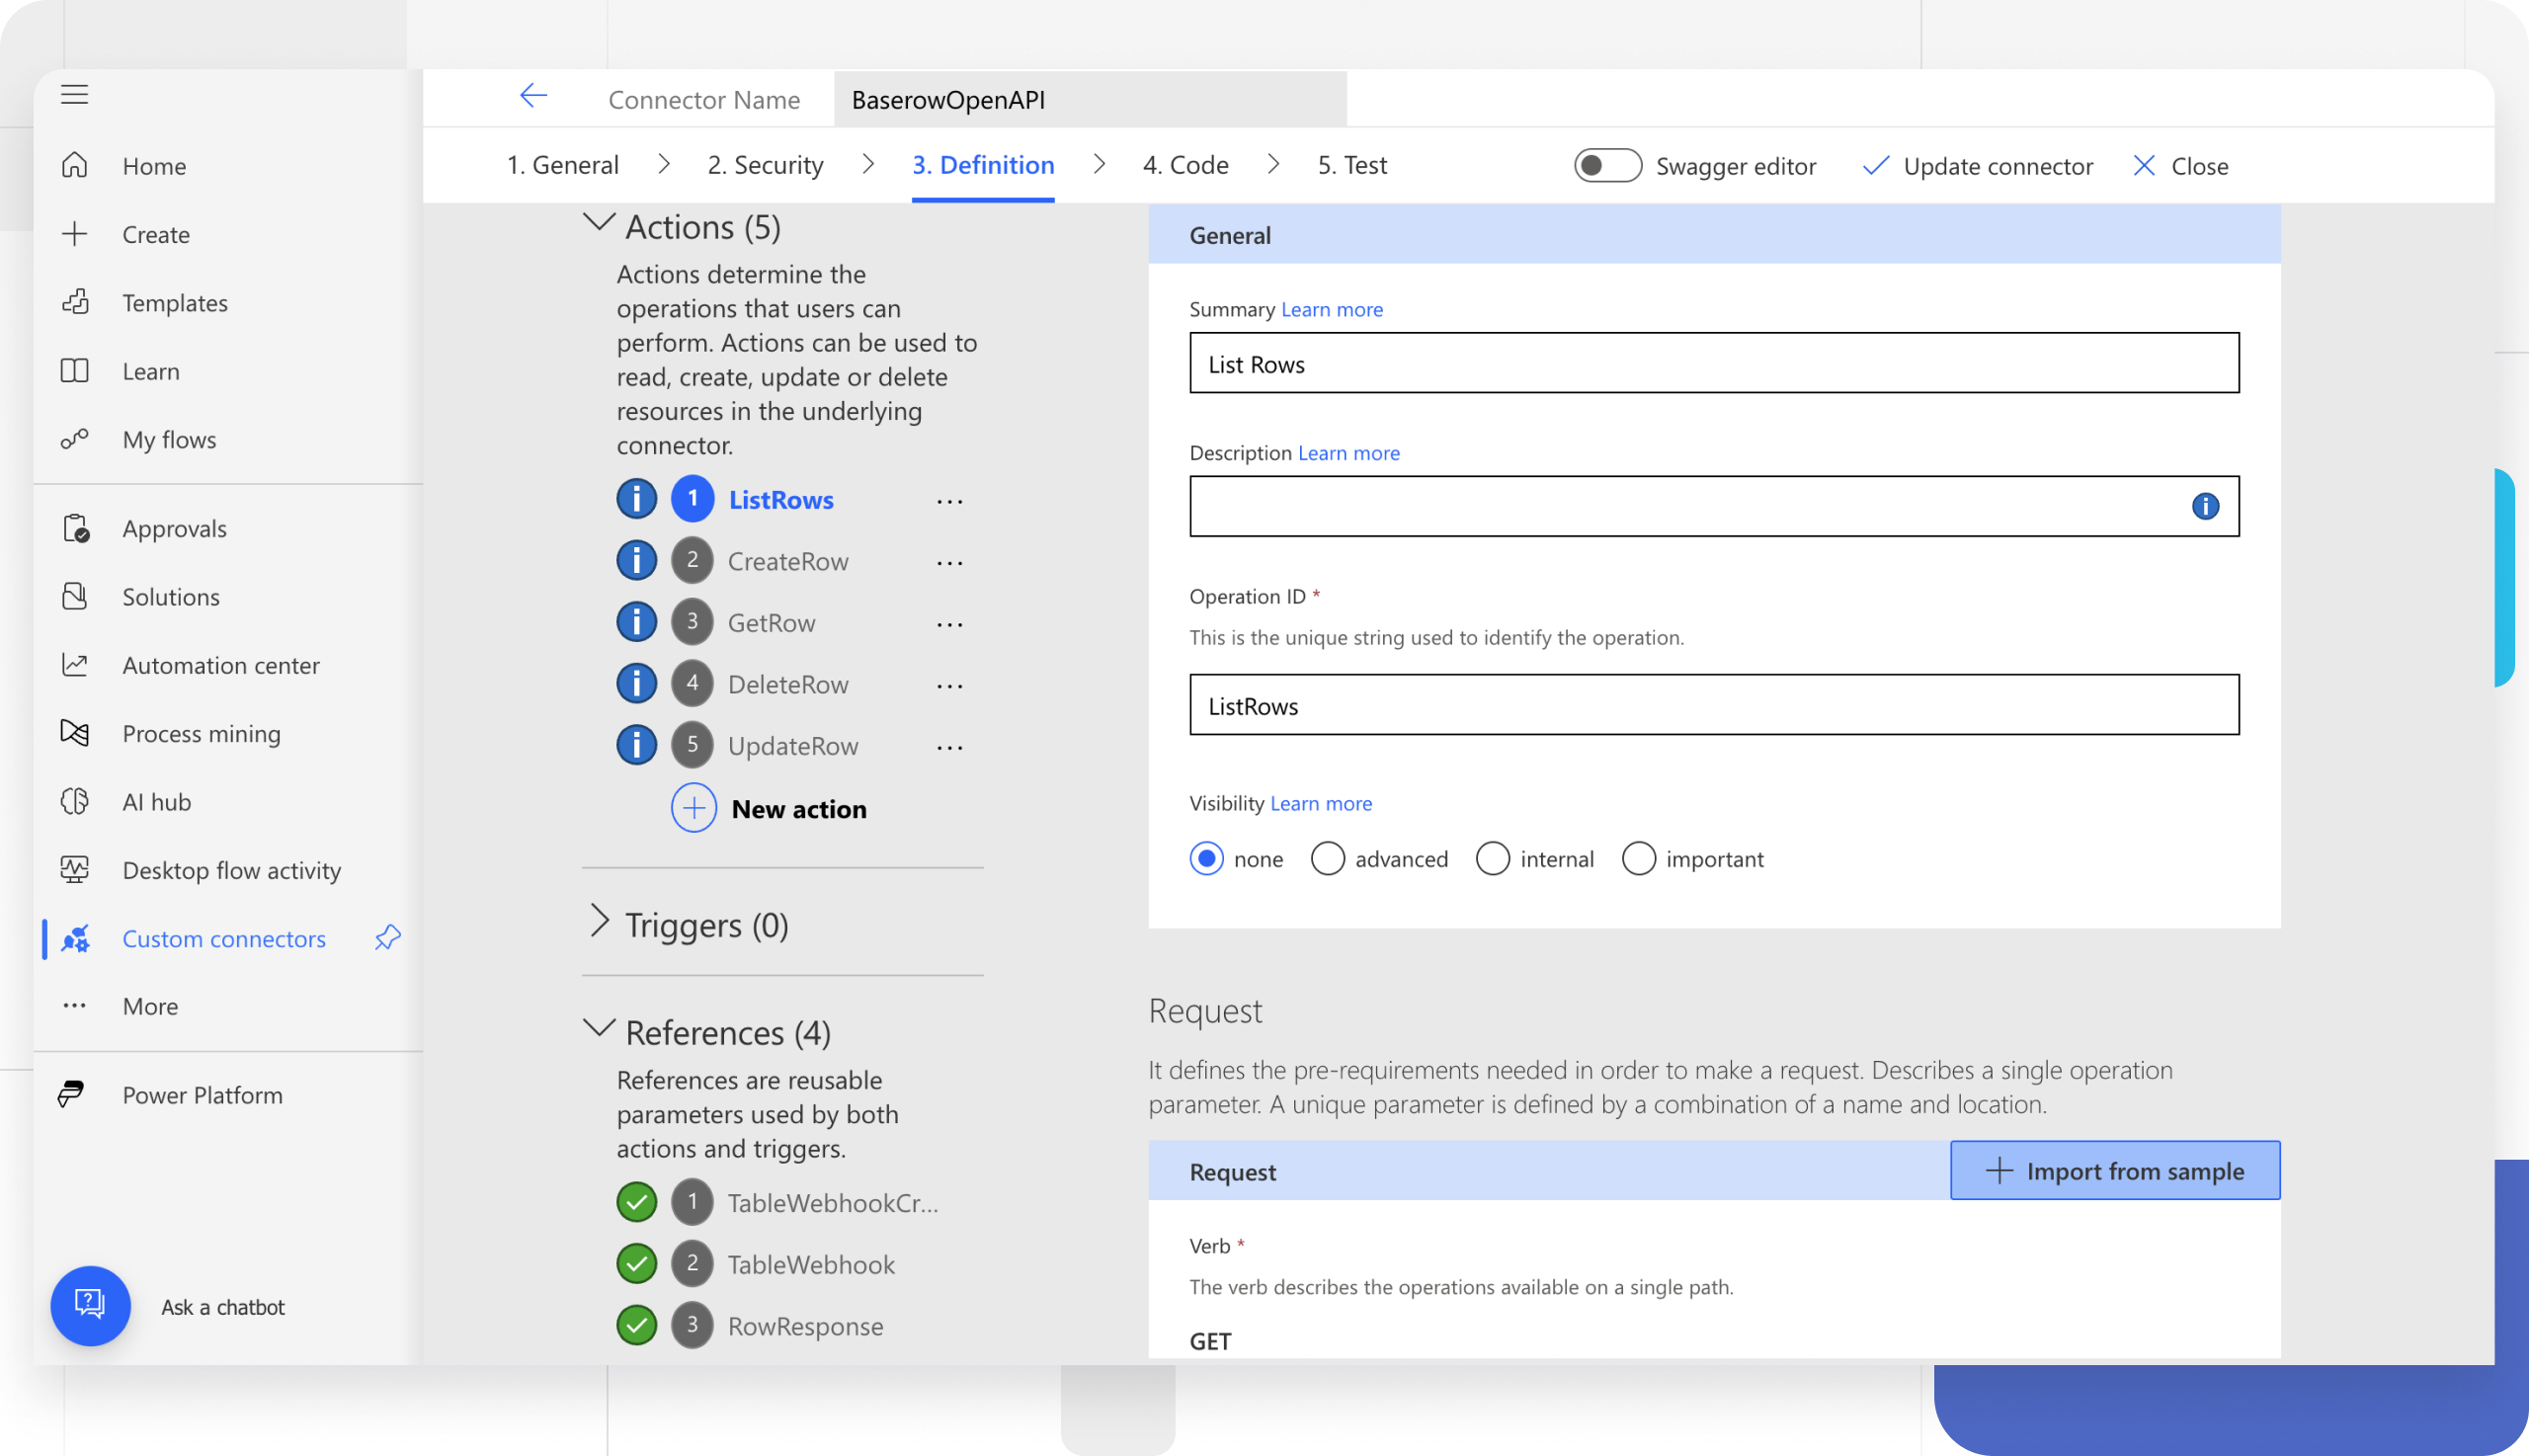2529x1456 pixels.
Task: Click Update connector button
Action: (x=1977, y=166)
